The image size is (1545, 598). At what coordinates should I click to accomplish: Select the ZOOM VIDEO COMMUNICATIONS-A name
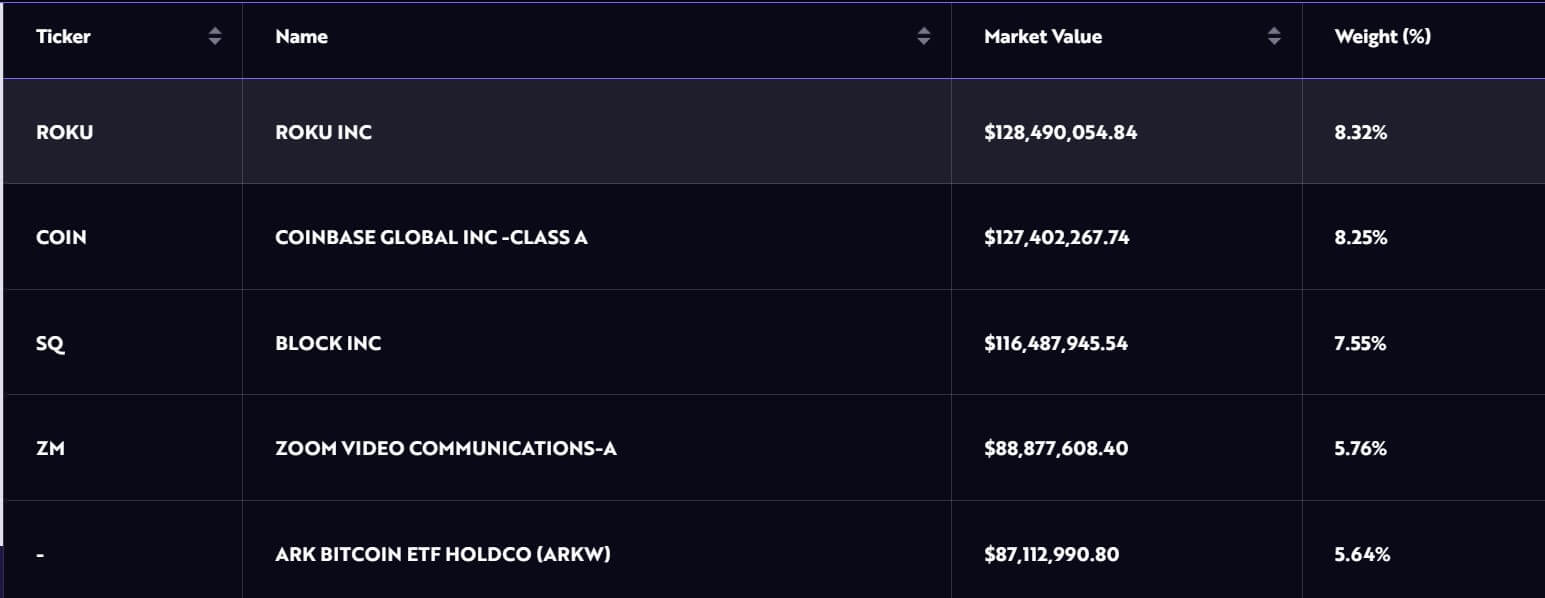click(x=445, y=448)
